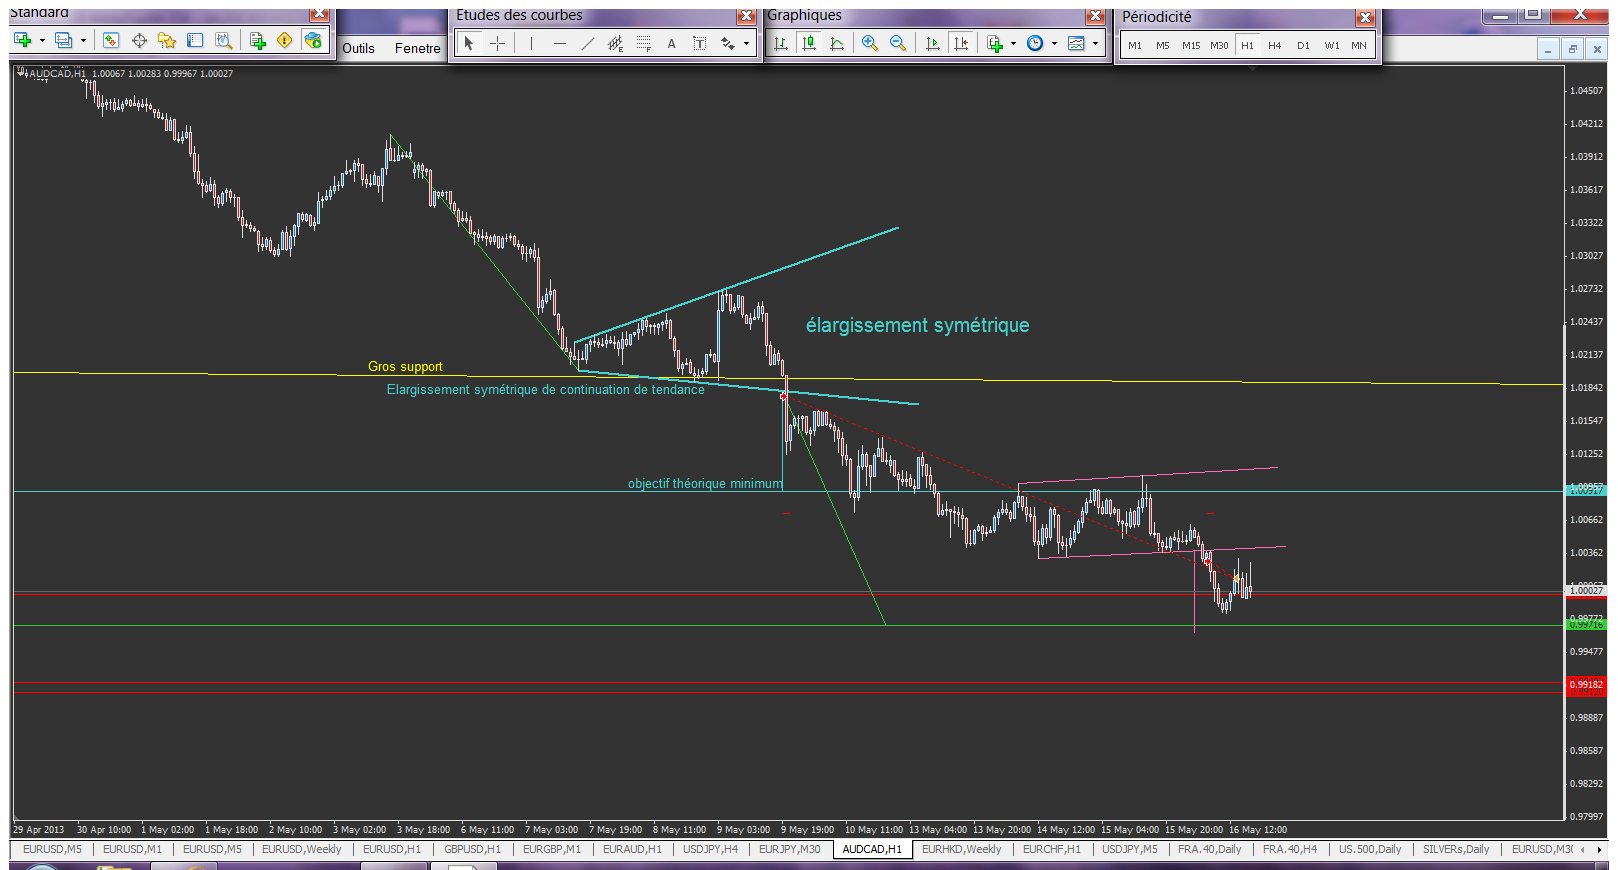Open the Strategy Tester icon
This screenshot has height=870, width=1618.
pyautogui.click(x=224, y=40)
